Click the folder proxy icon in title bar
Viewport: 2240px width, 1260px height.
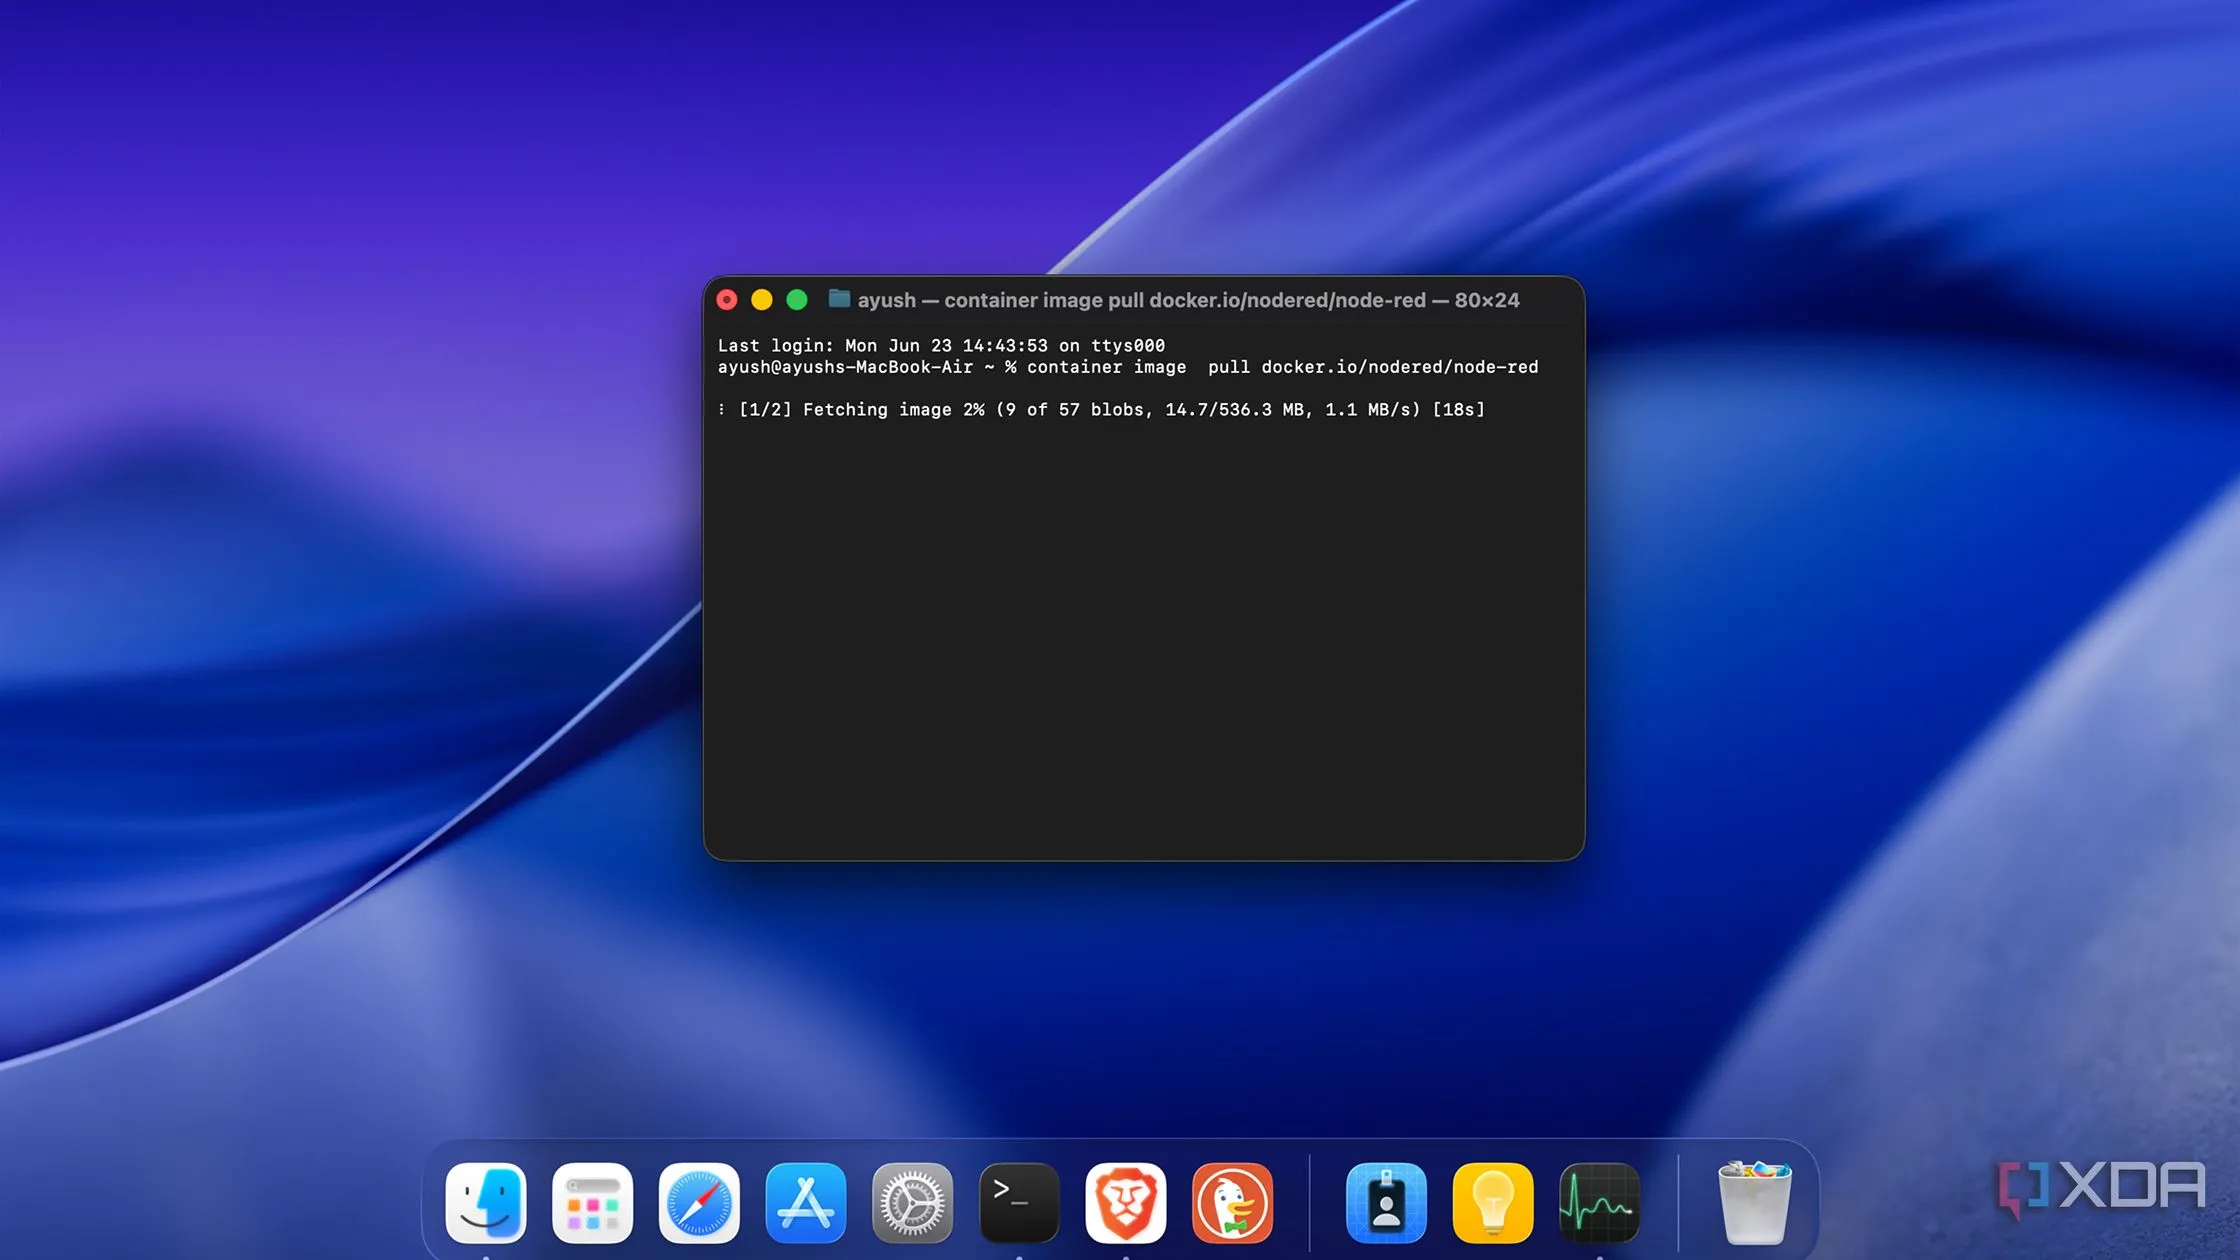pyautogui.click(x=839, y=299)
